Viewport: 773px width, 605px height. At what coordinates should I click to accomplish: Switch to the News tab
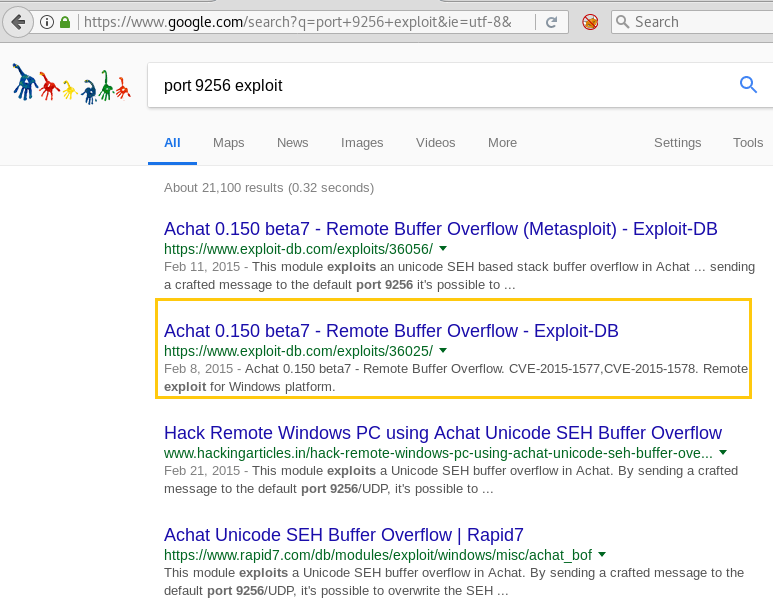click(292, 143)
